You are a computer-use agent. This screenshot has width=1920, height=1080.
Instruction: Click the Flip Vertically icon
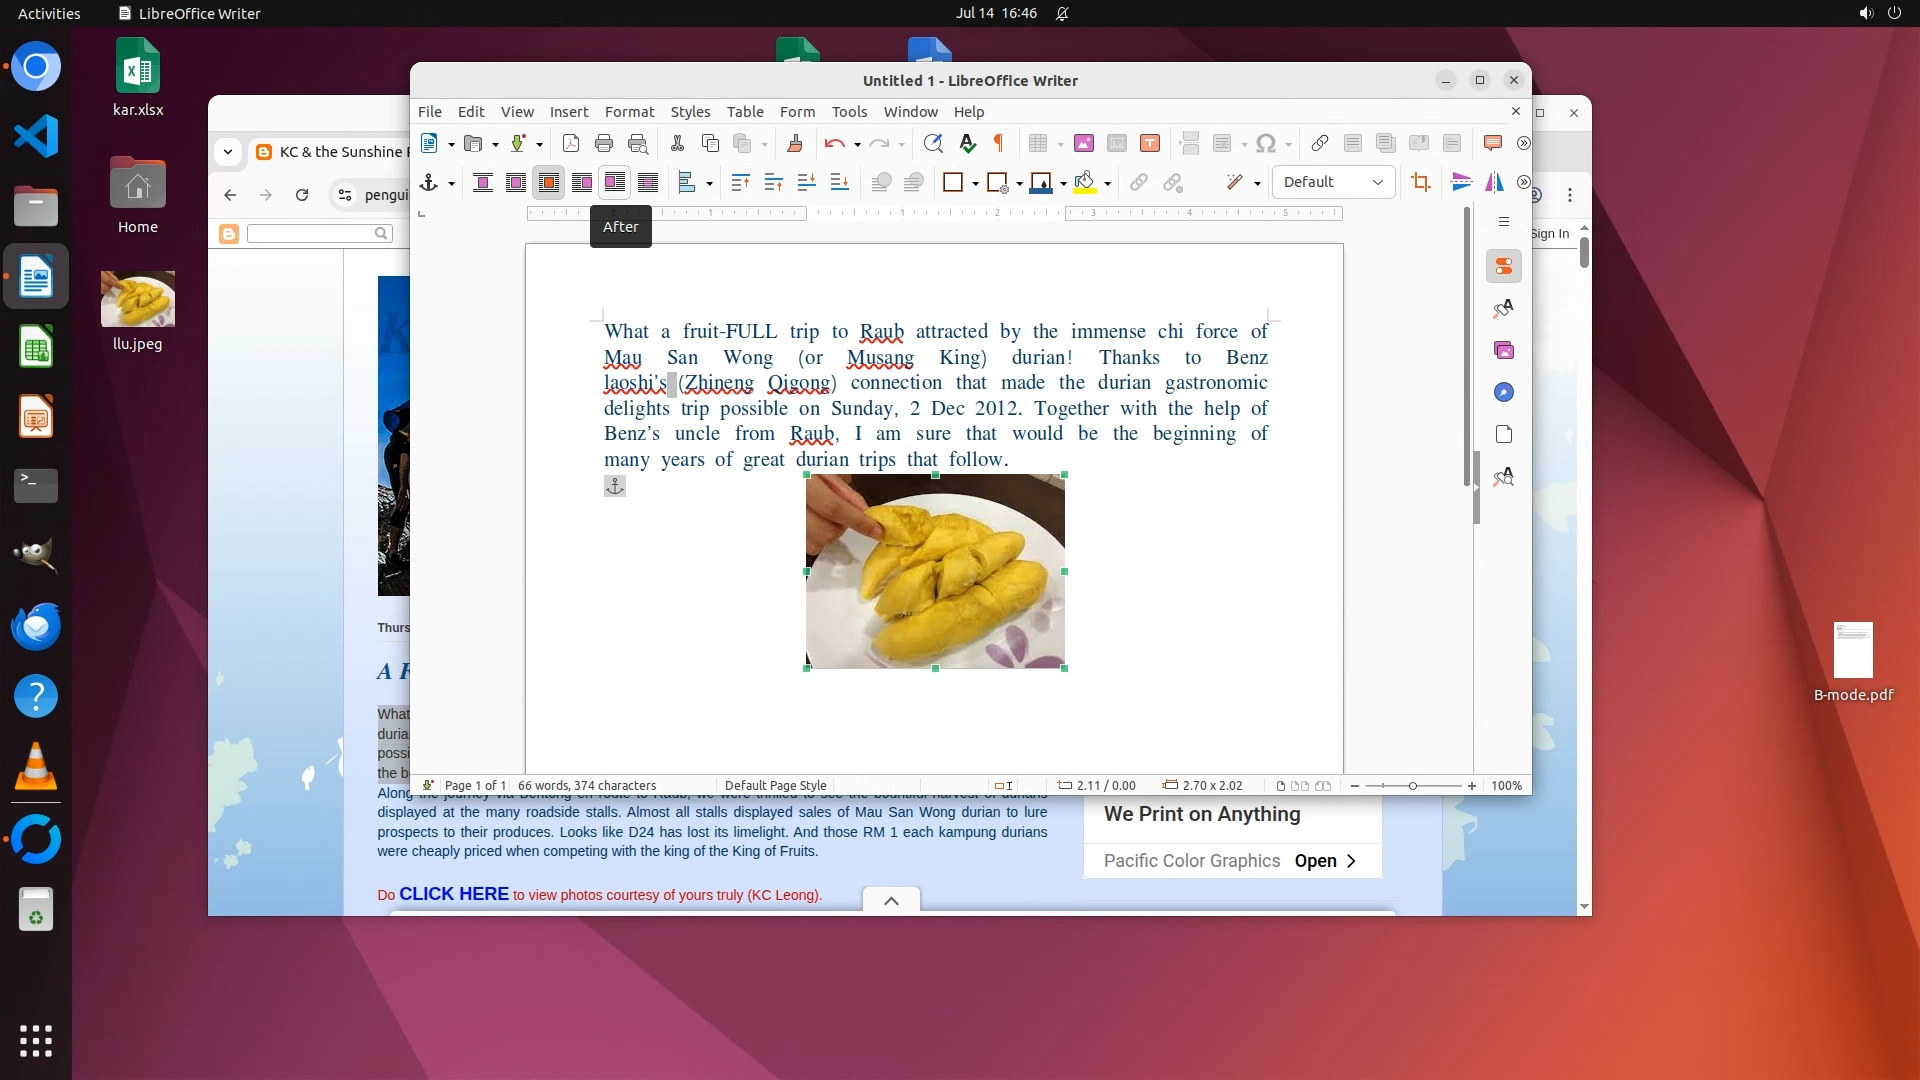click(1461, 182)
